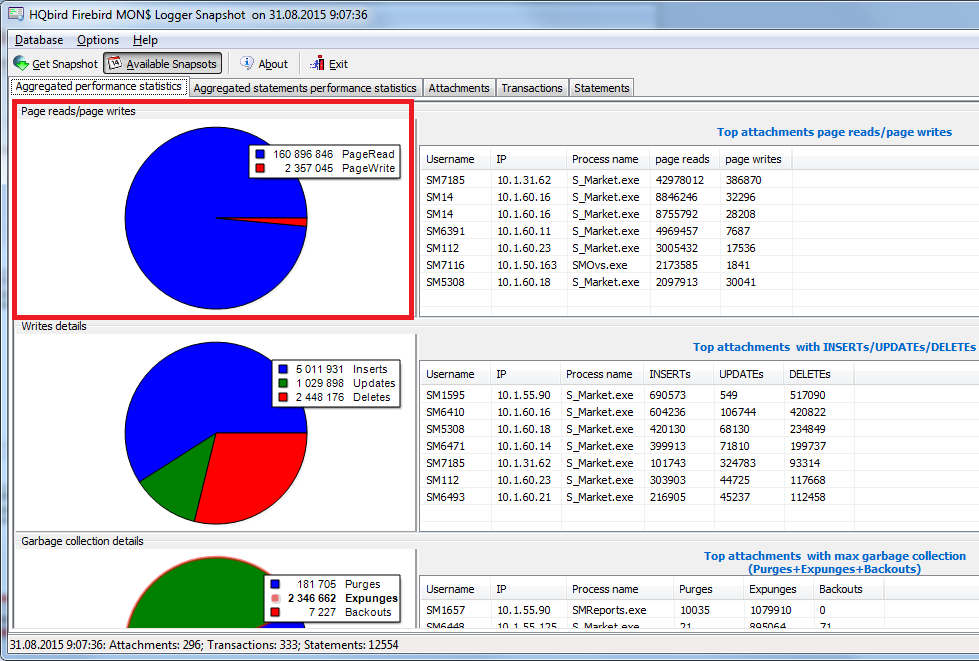This screenshot has height=661, width=979.
Task: Select username SM6493 in writes table
Action: pos(445,497)
